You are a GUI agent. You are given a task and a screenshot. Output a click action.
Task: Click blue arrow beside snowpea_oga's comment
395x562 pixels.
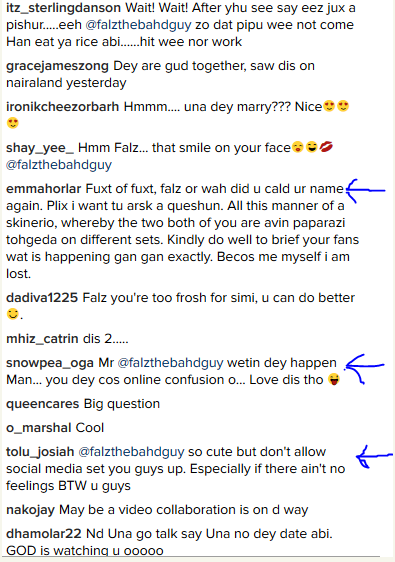point(365,368)
